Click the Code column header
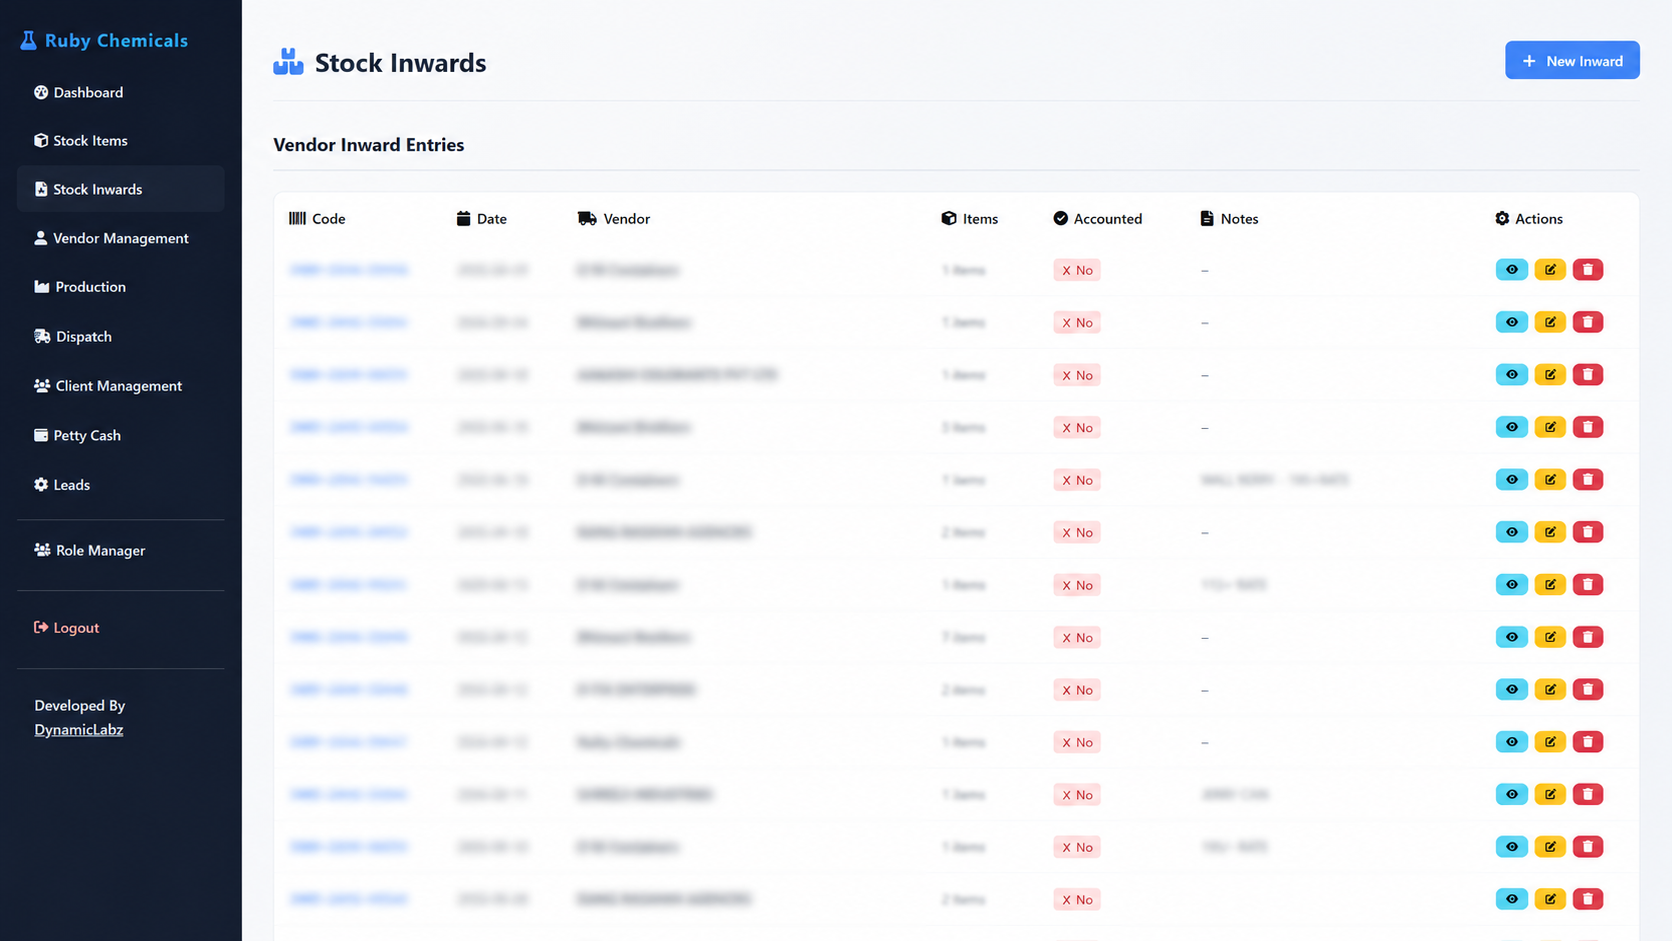This screenshot has width=1672, height=941. pos(317,219)
